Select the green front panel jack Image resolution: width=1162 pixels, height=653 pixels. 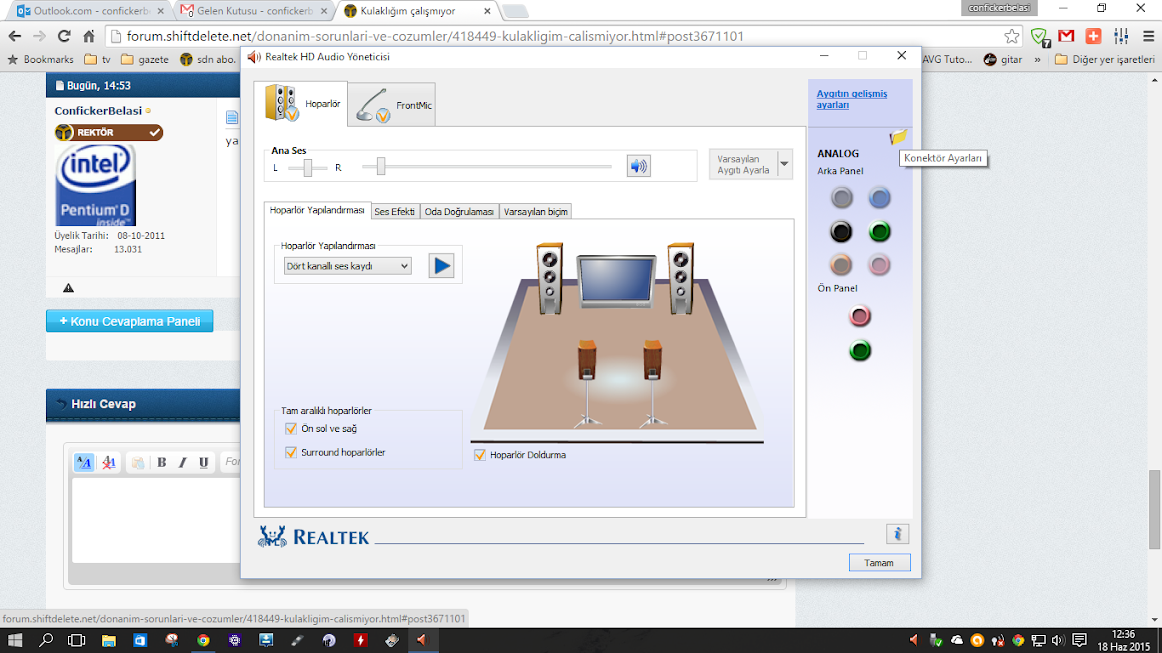tap(860, 350)
